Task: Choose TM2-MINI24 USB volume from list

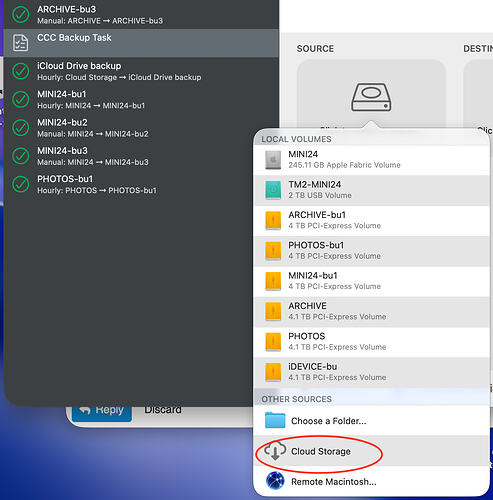Action: [x=371, y=190]
